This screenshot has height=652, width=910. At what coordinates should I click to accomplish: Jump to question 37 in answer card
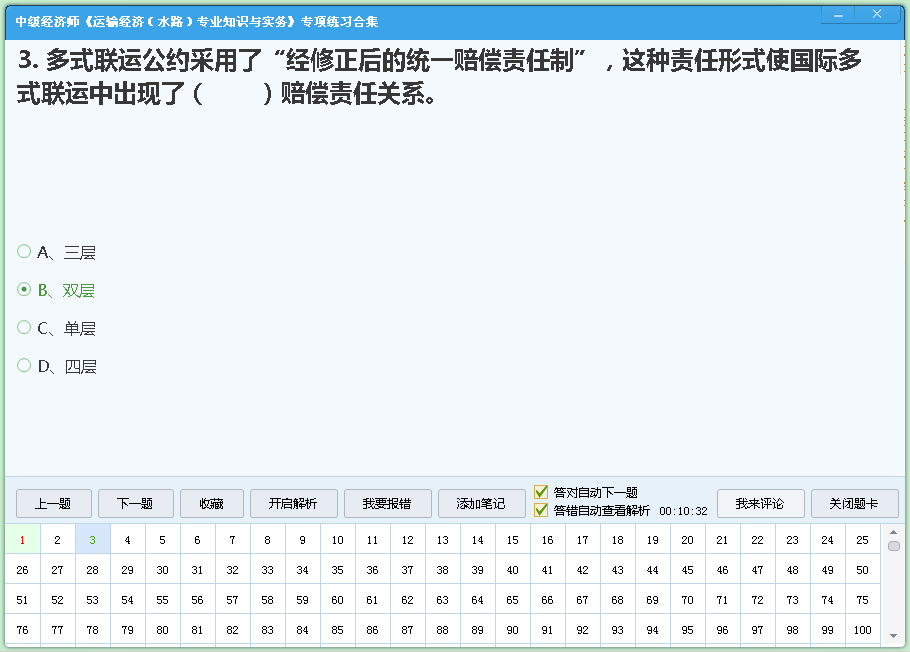(x=407, y=570)
